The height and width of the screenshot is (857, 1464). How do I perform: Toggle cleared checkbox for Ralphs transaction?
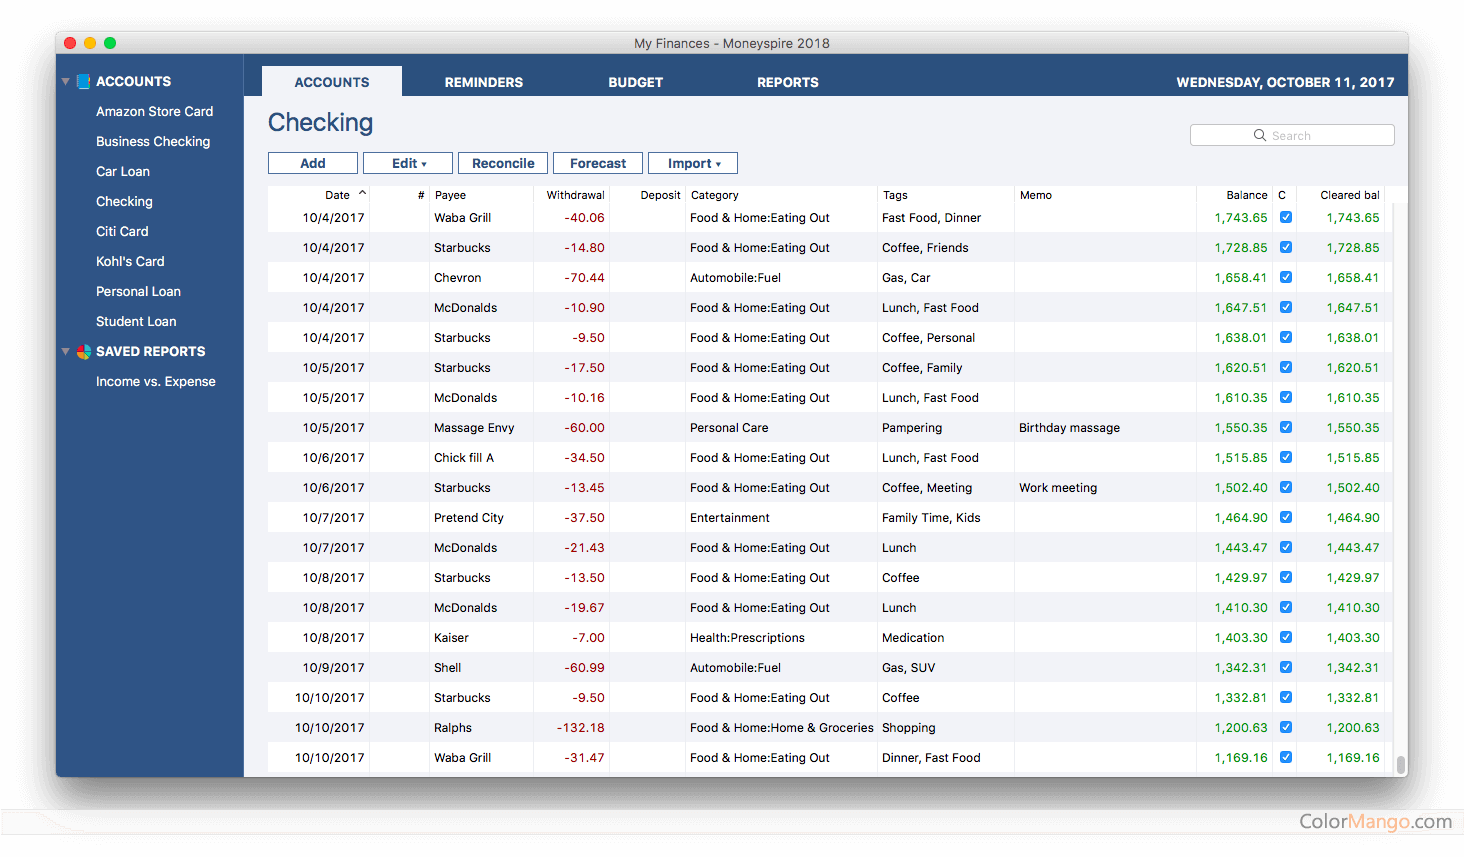coord(1286,727)
